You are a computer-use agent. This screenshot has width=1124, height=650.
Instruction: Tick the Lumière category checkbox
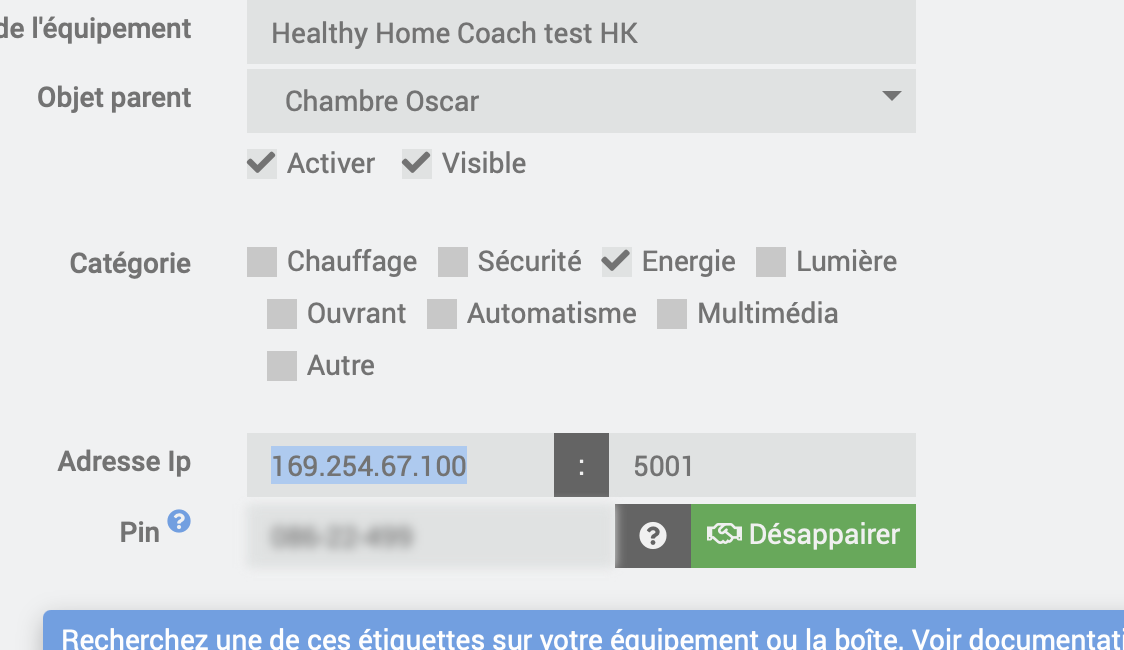click(x=771, y=262)
